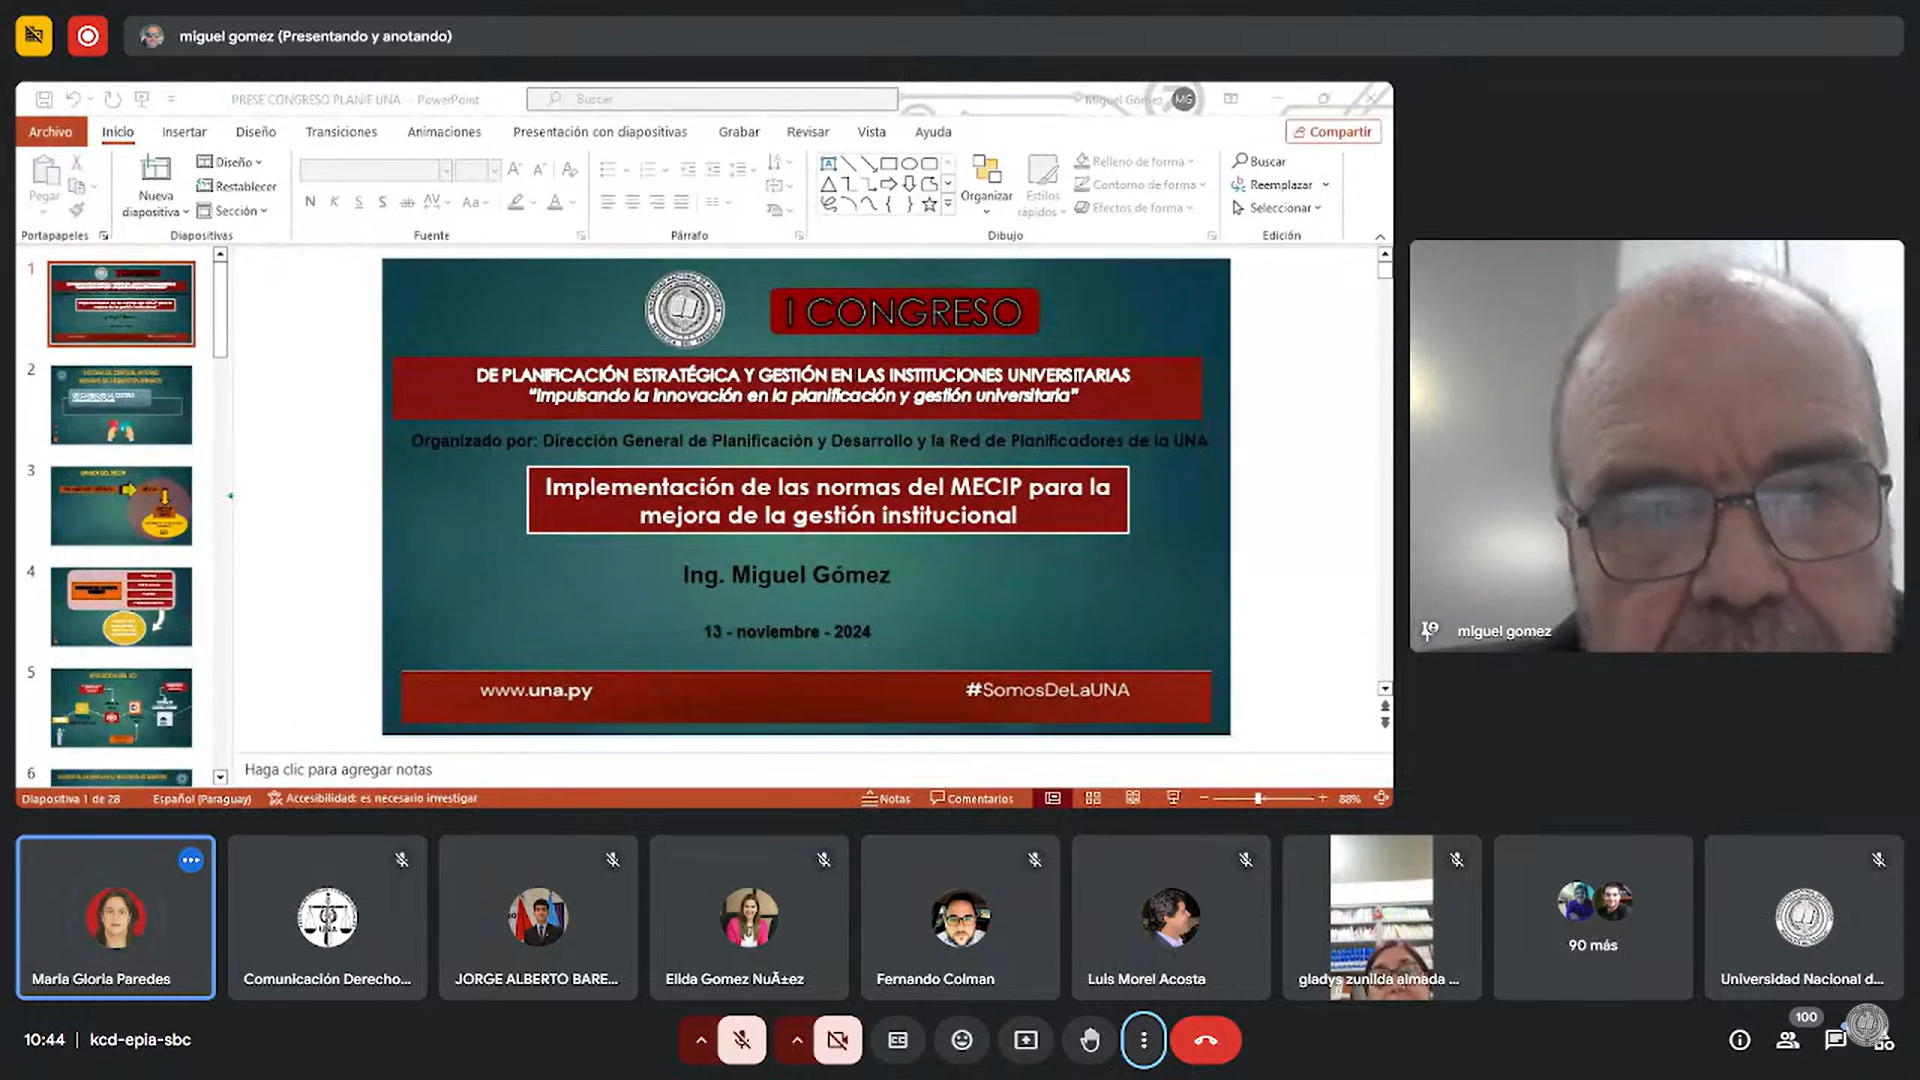The width and height of the screenshot is (1920, 1080).
Task: Show participants people panel
Action: point(1788,1040)
